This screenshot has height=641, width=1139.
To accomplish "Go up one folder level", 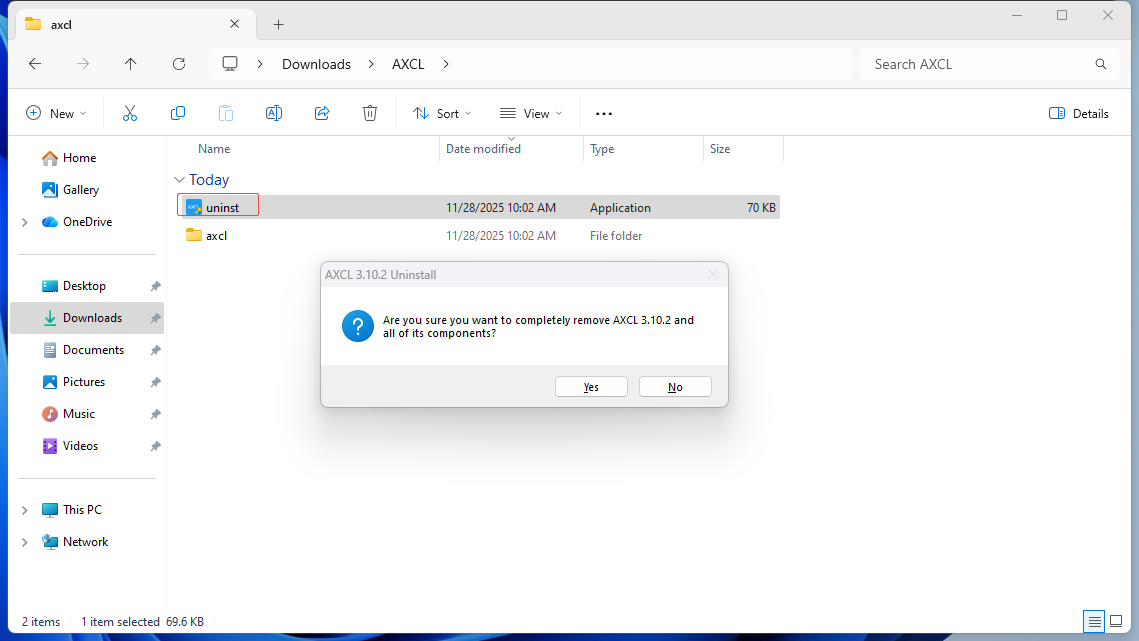I will (131, 64).
